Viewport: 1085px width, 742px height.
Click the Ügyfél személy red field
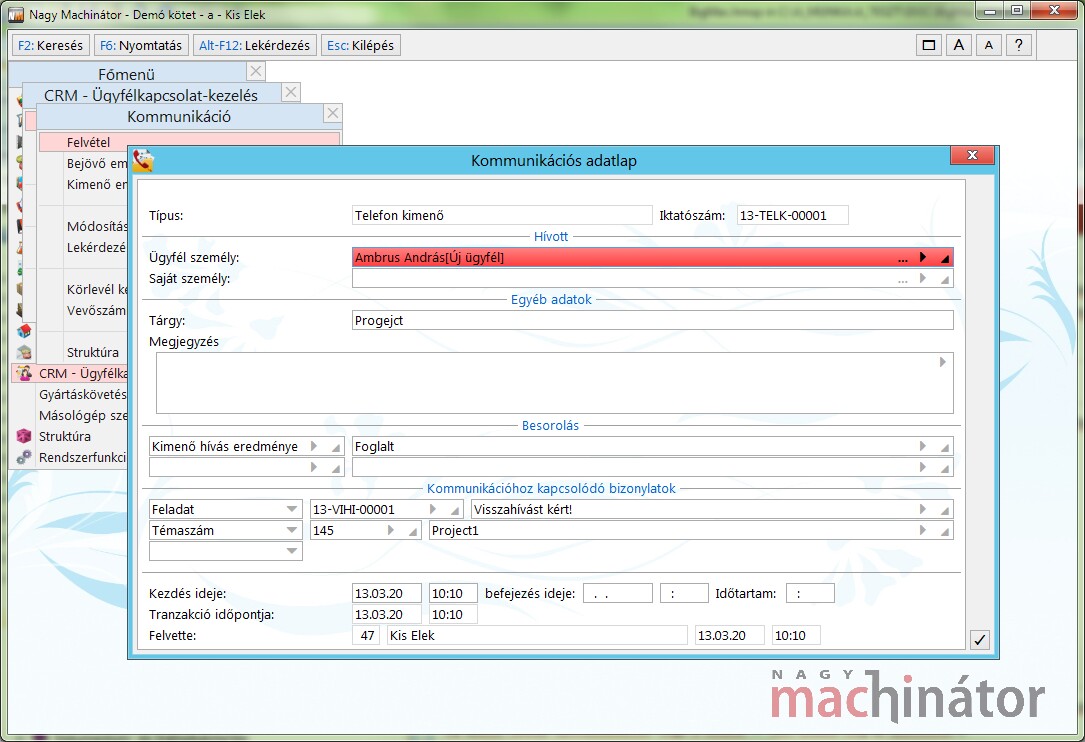click(x=653, y=257)
